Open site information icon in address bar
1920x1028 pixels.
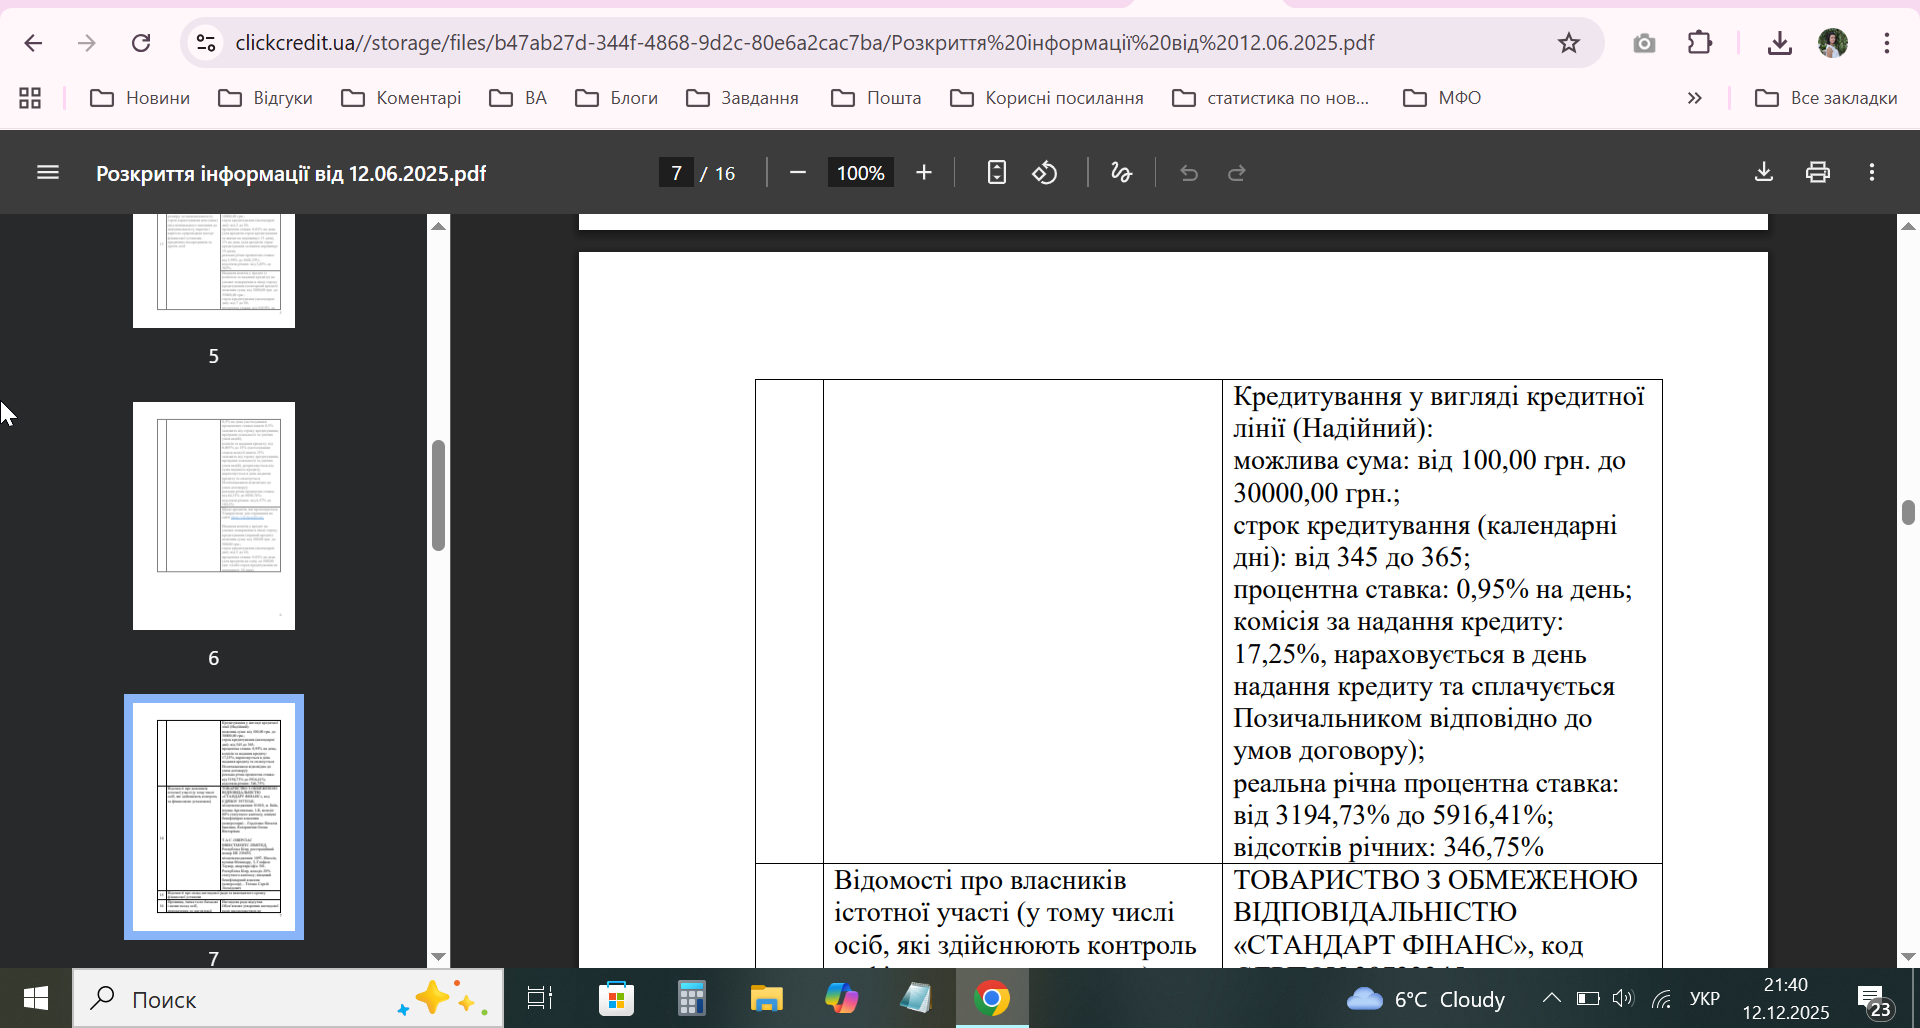click(206, 43)
